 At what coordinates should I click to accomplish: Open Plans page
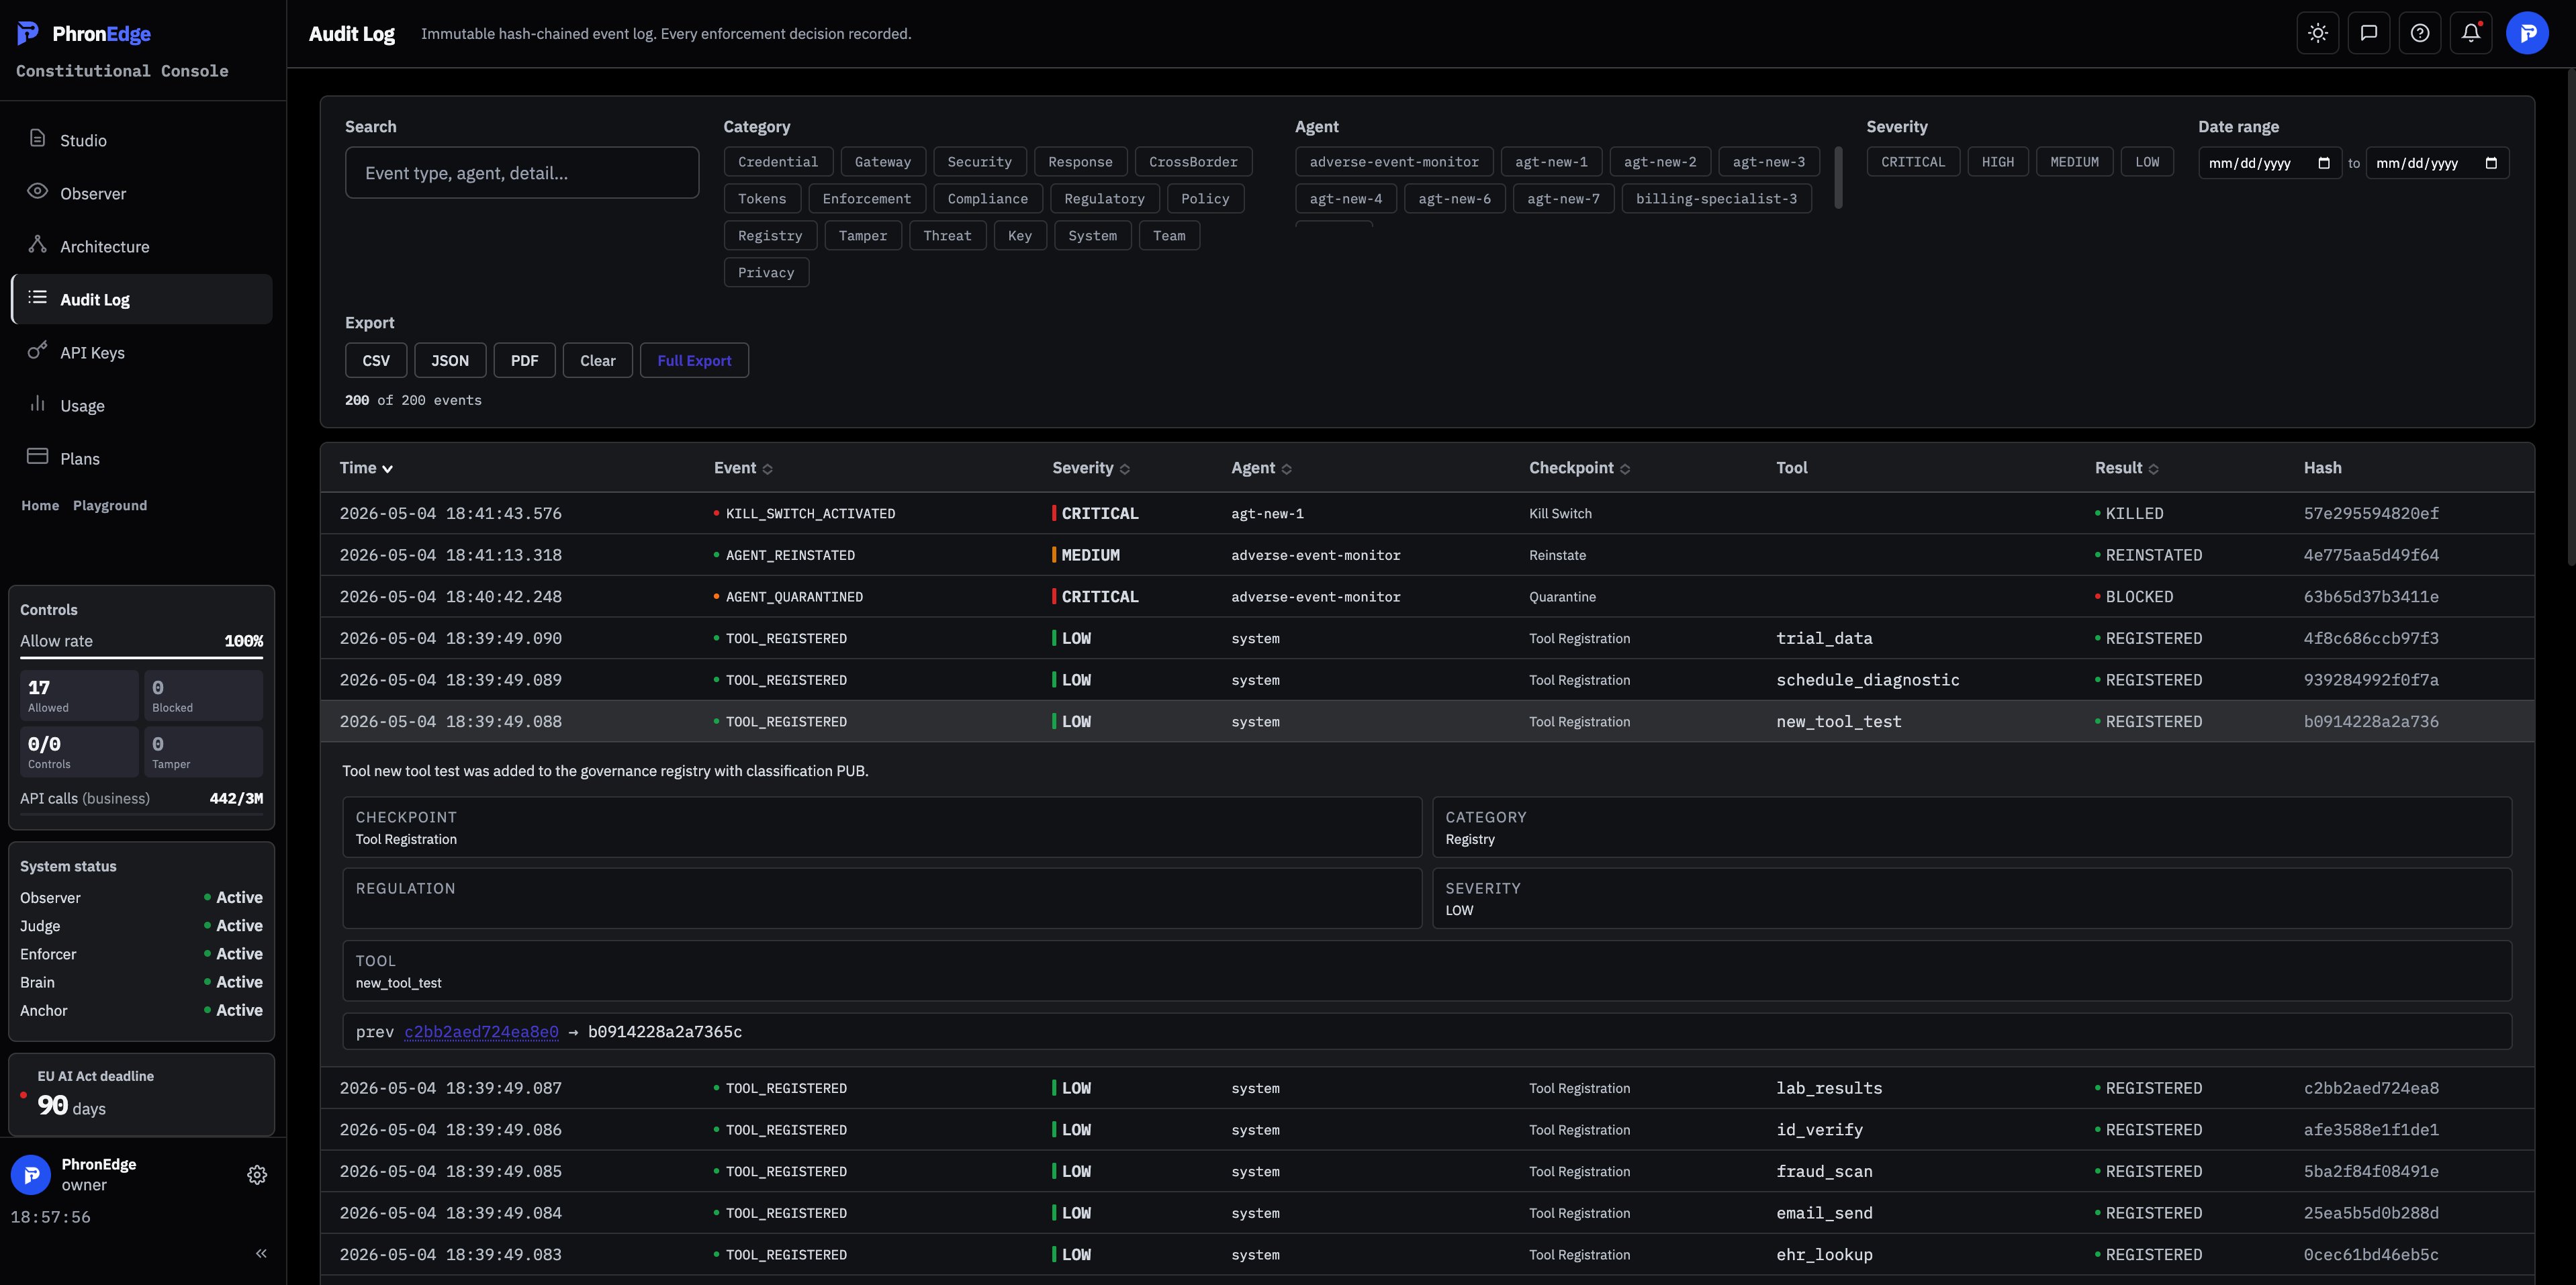(x=141, y=458)
